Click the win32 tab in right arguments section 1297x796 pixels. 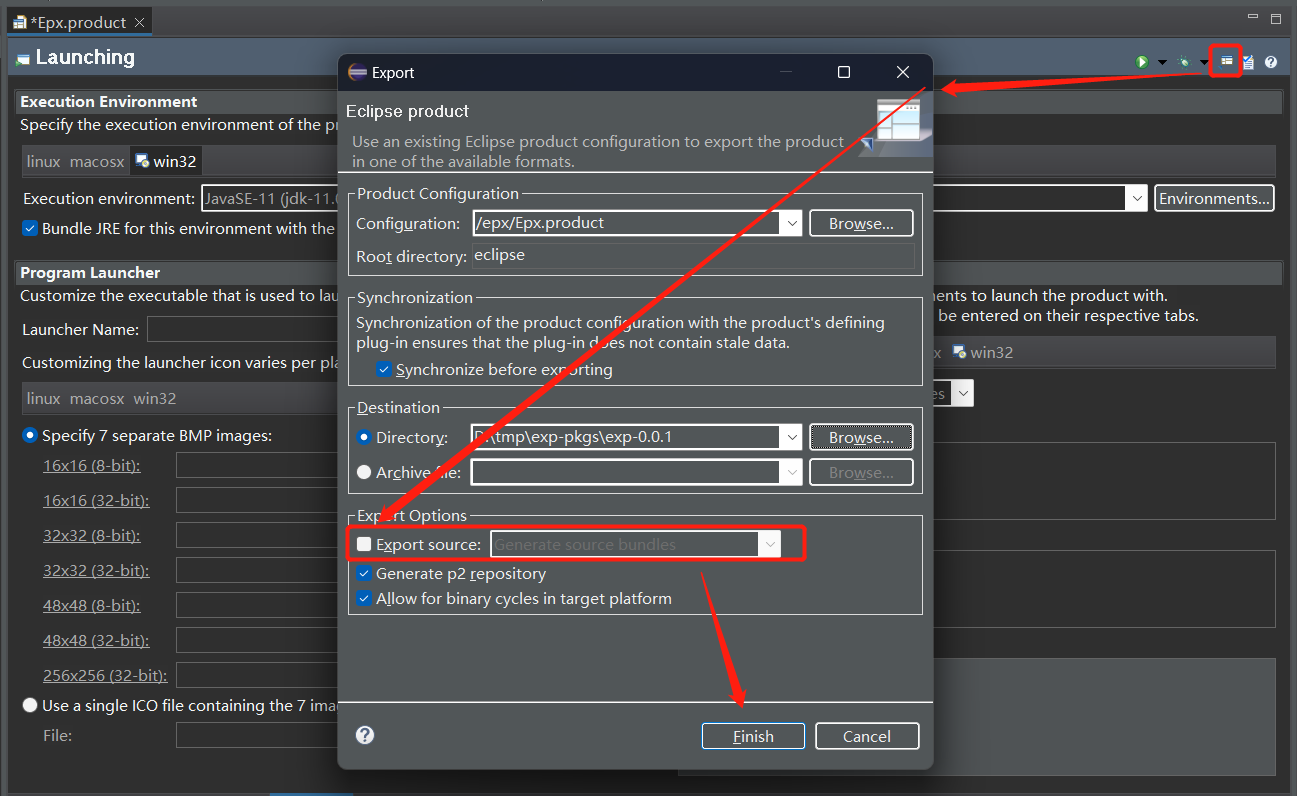click(983, 352)
